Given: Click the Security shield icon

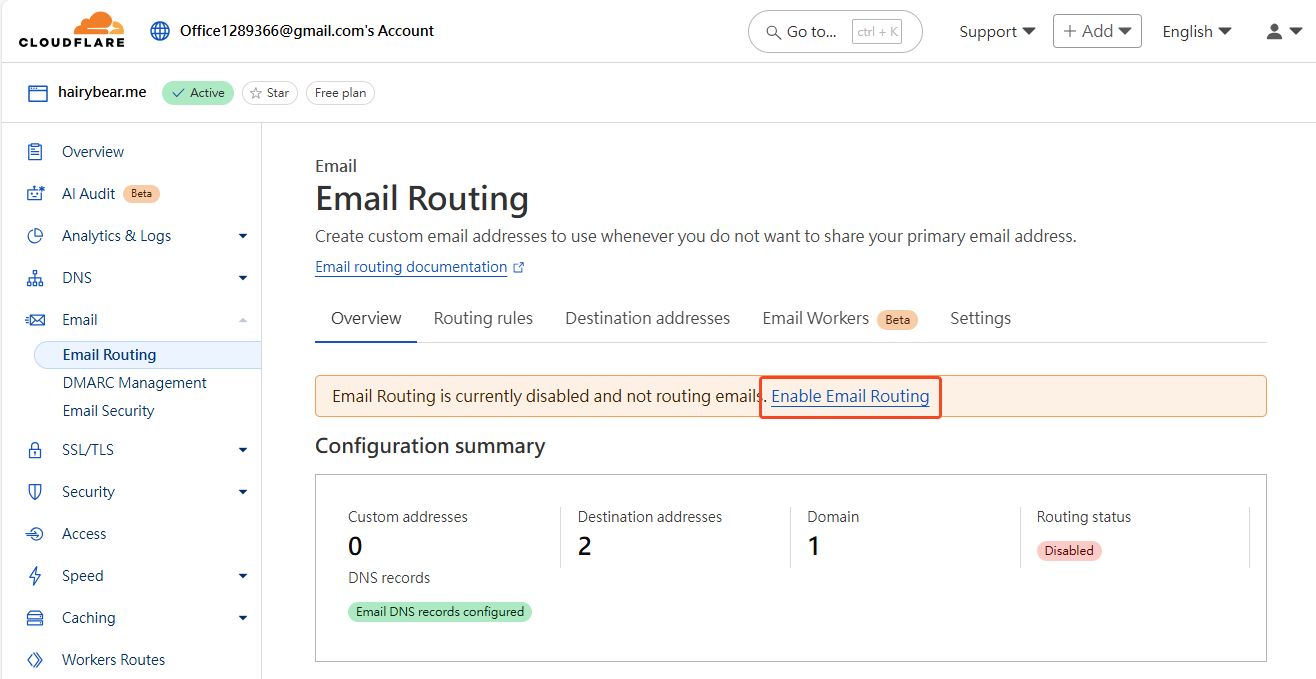Looking at the screenshot, I should (35, 492).
